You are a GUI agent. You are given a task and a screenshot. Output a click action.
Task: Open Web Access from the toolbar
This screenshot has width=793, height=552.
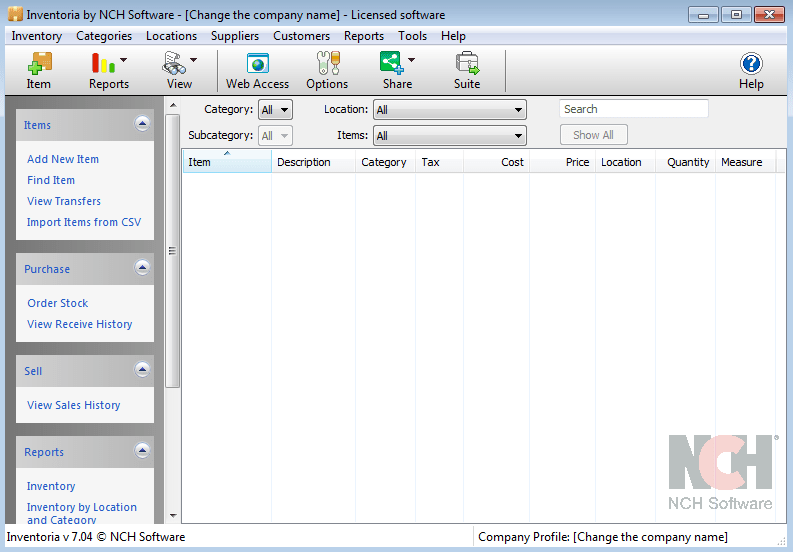point(257,70)
